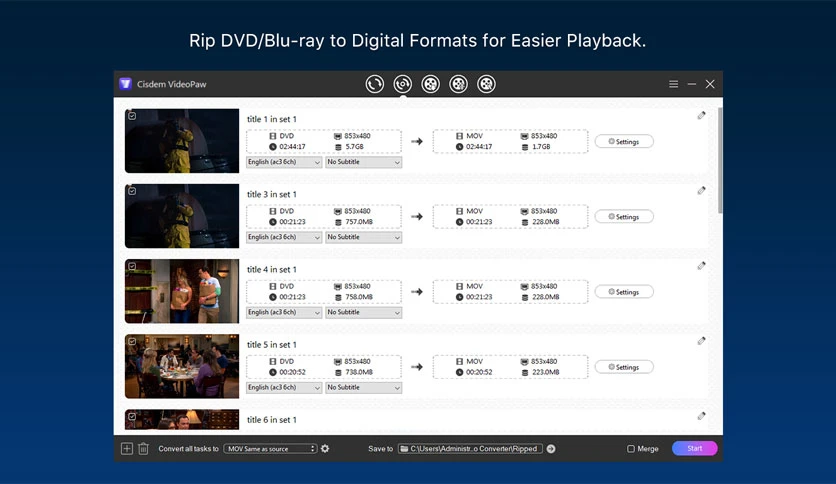Select the title 5 in set 1 thumbnail
836x484 pixels.
[182, 366]
